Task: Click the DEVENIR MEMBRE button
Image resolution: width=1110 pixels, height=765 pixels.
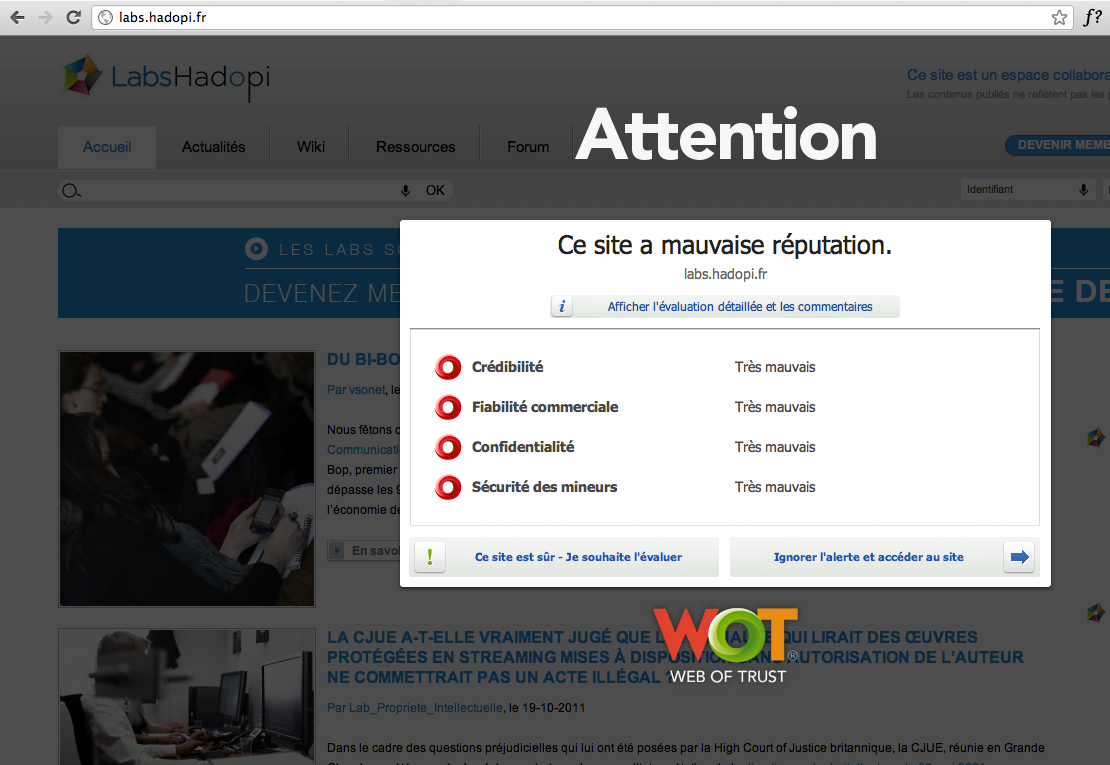Action: [x=1058, y=145]
